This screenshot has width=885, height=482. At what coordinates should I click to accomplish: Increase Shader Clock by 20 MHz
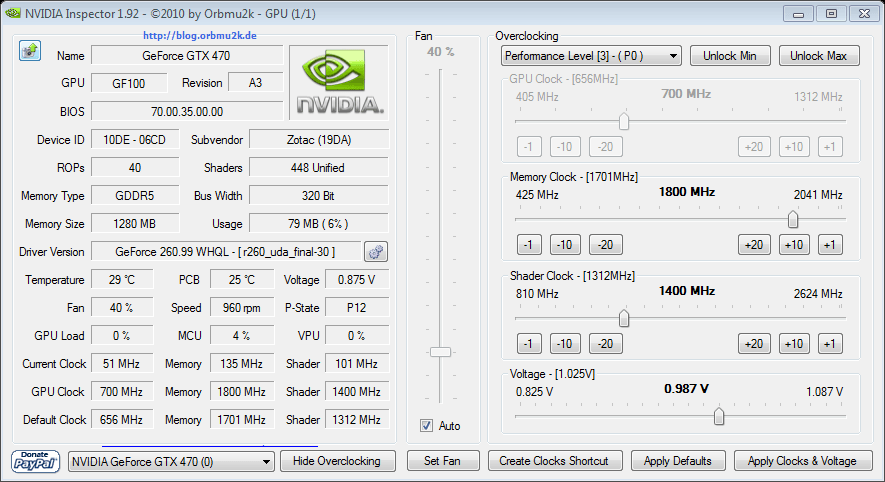pyautogui.click(x=754, y=344)
